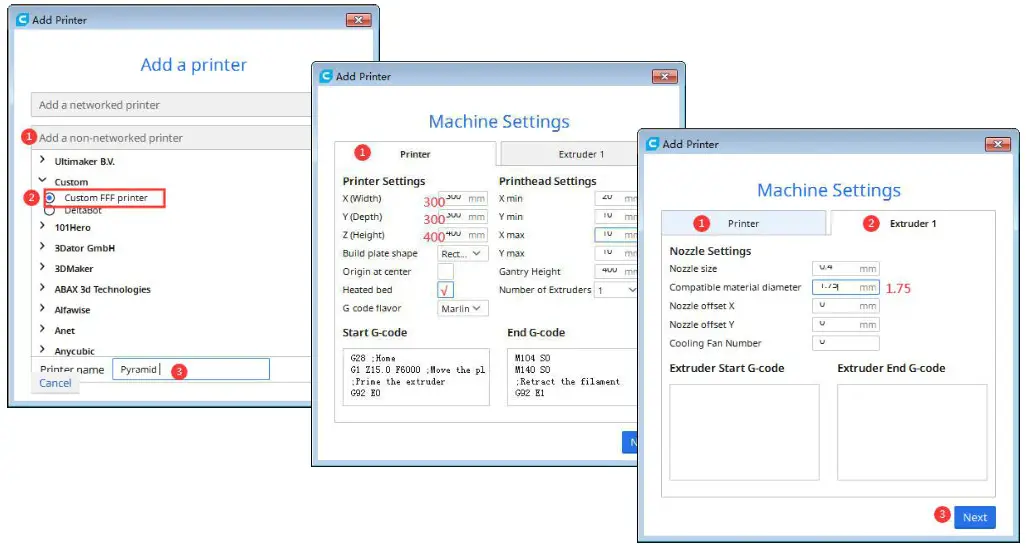Screen dimensions: 1026x548
Task: Click the Extruder End G-code text area
Action: [x=912, y=432]
